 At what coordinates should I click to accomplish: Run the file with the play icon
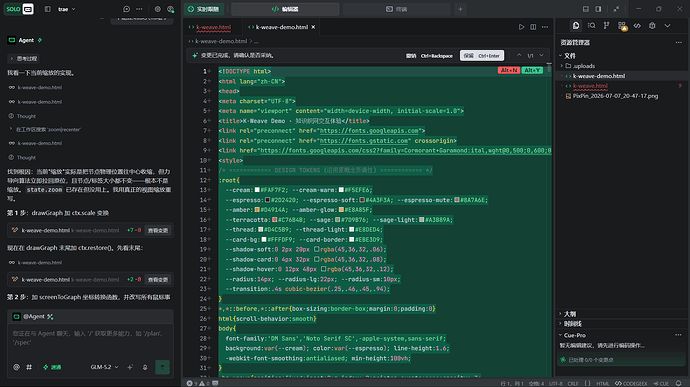click(x=521, y=27)
